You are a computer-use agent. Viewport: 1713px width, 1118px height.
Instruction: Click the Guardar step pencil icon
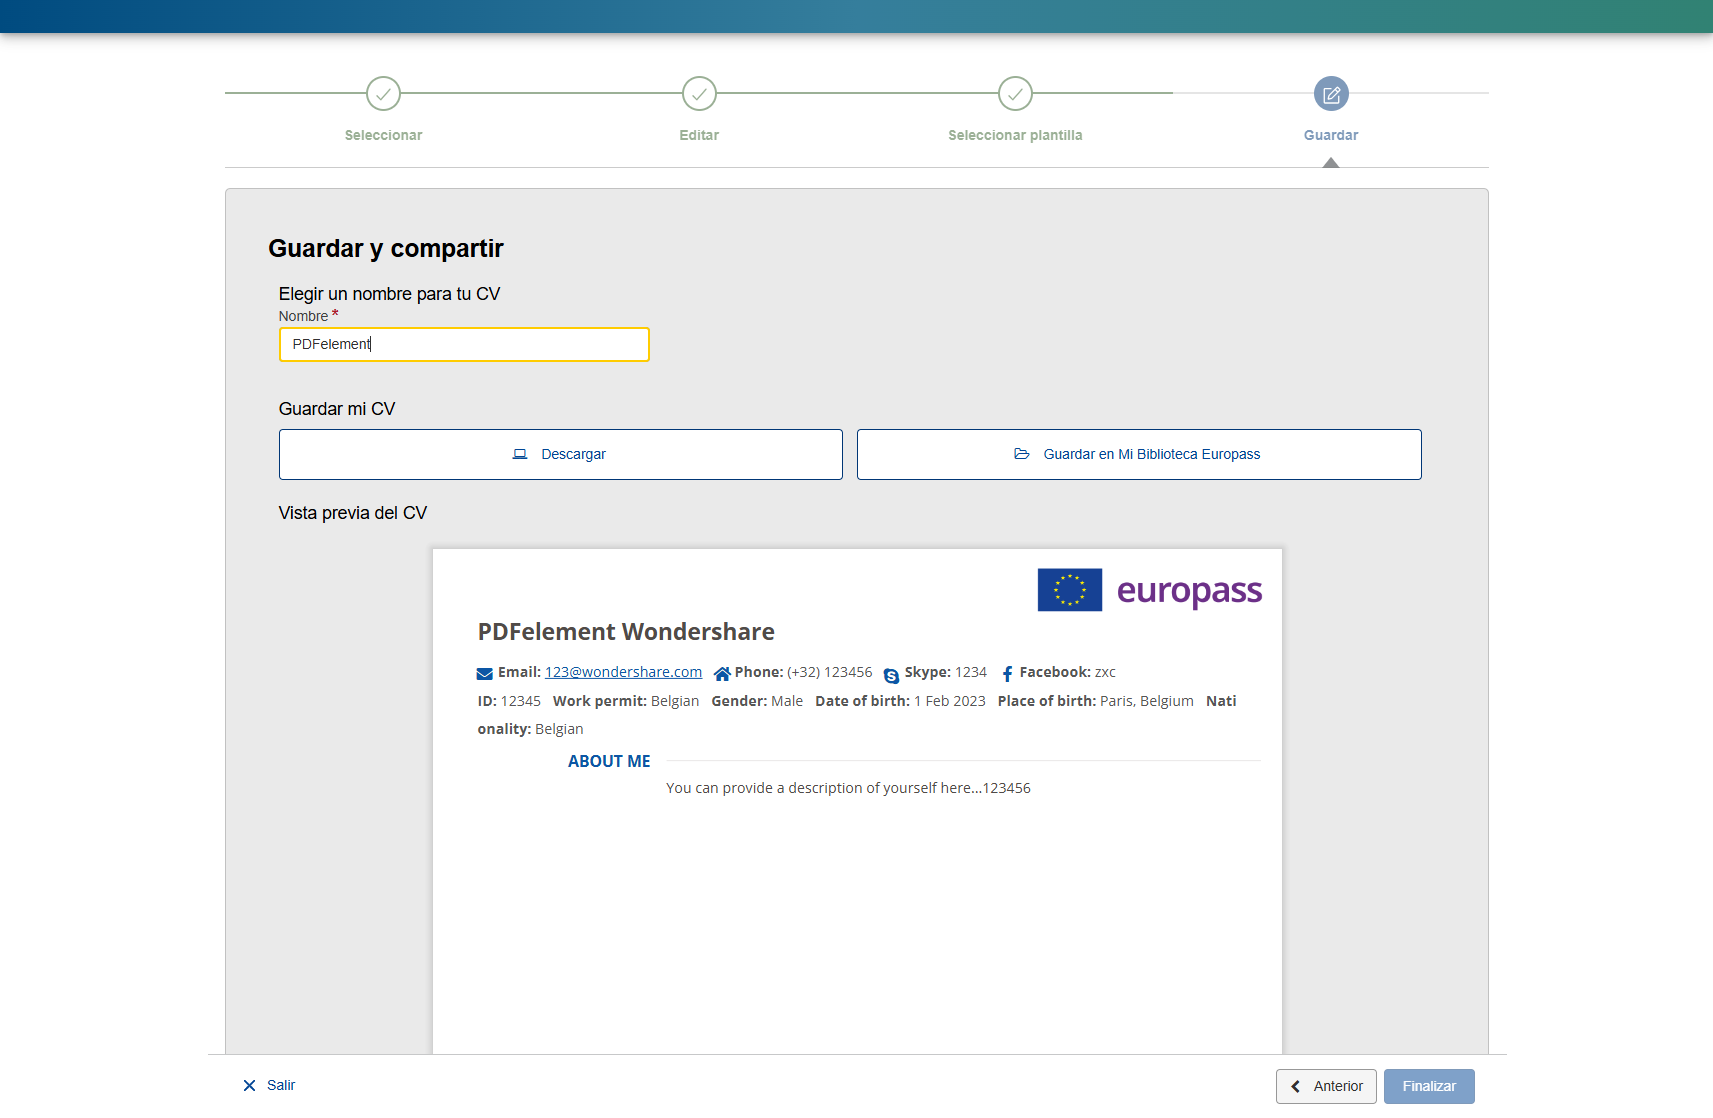1331,94
